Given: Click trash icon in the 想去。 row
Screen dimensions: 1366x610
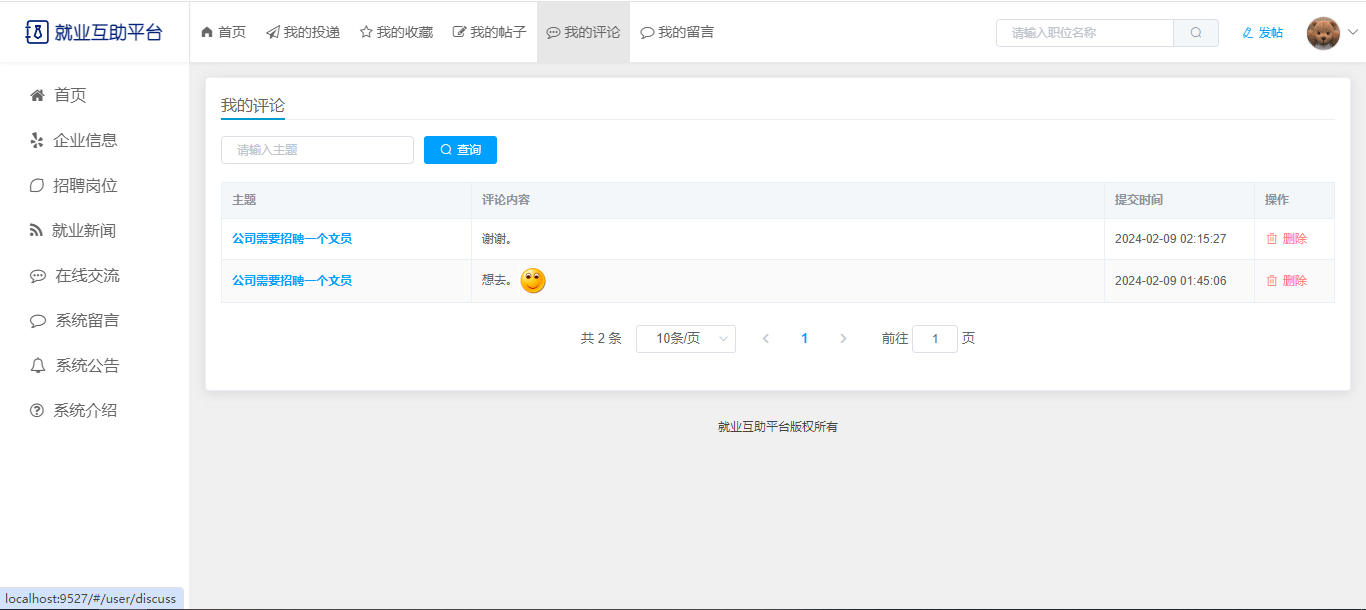Looking at the screenshot, I should (x=1272, y=281).
